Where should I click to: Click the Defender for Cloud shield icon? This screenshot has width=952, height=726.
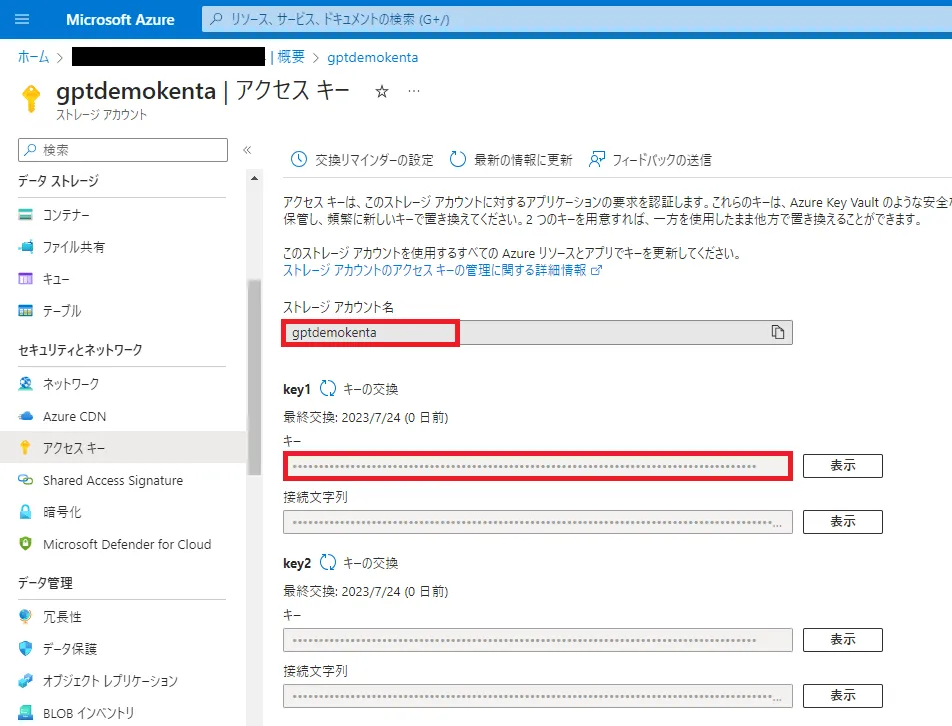pos(26,543)
